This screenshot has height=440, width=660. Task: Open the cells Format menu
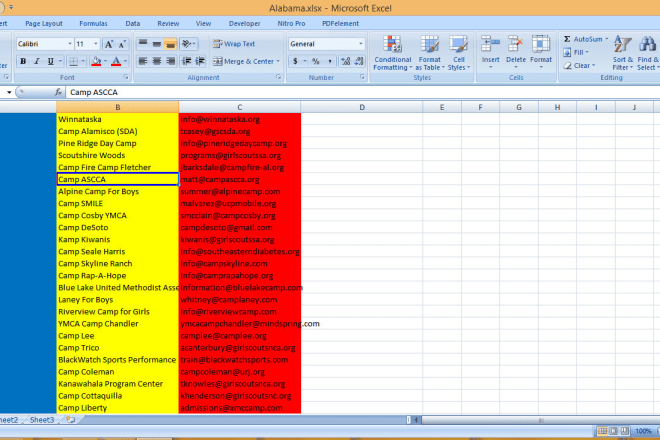541,53
